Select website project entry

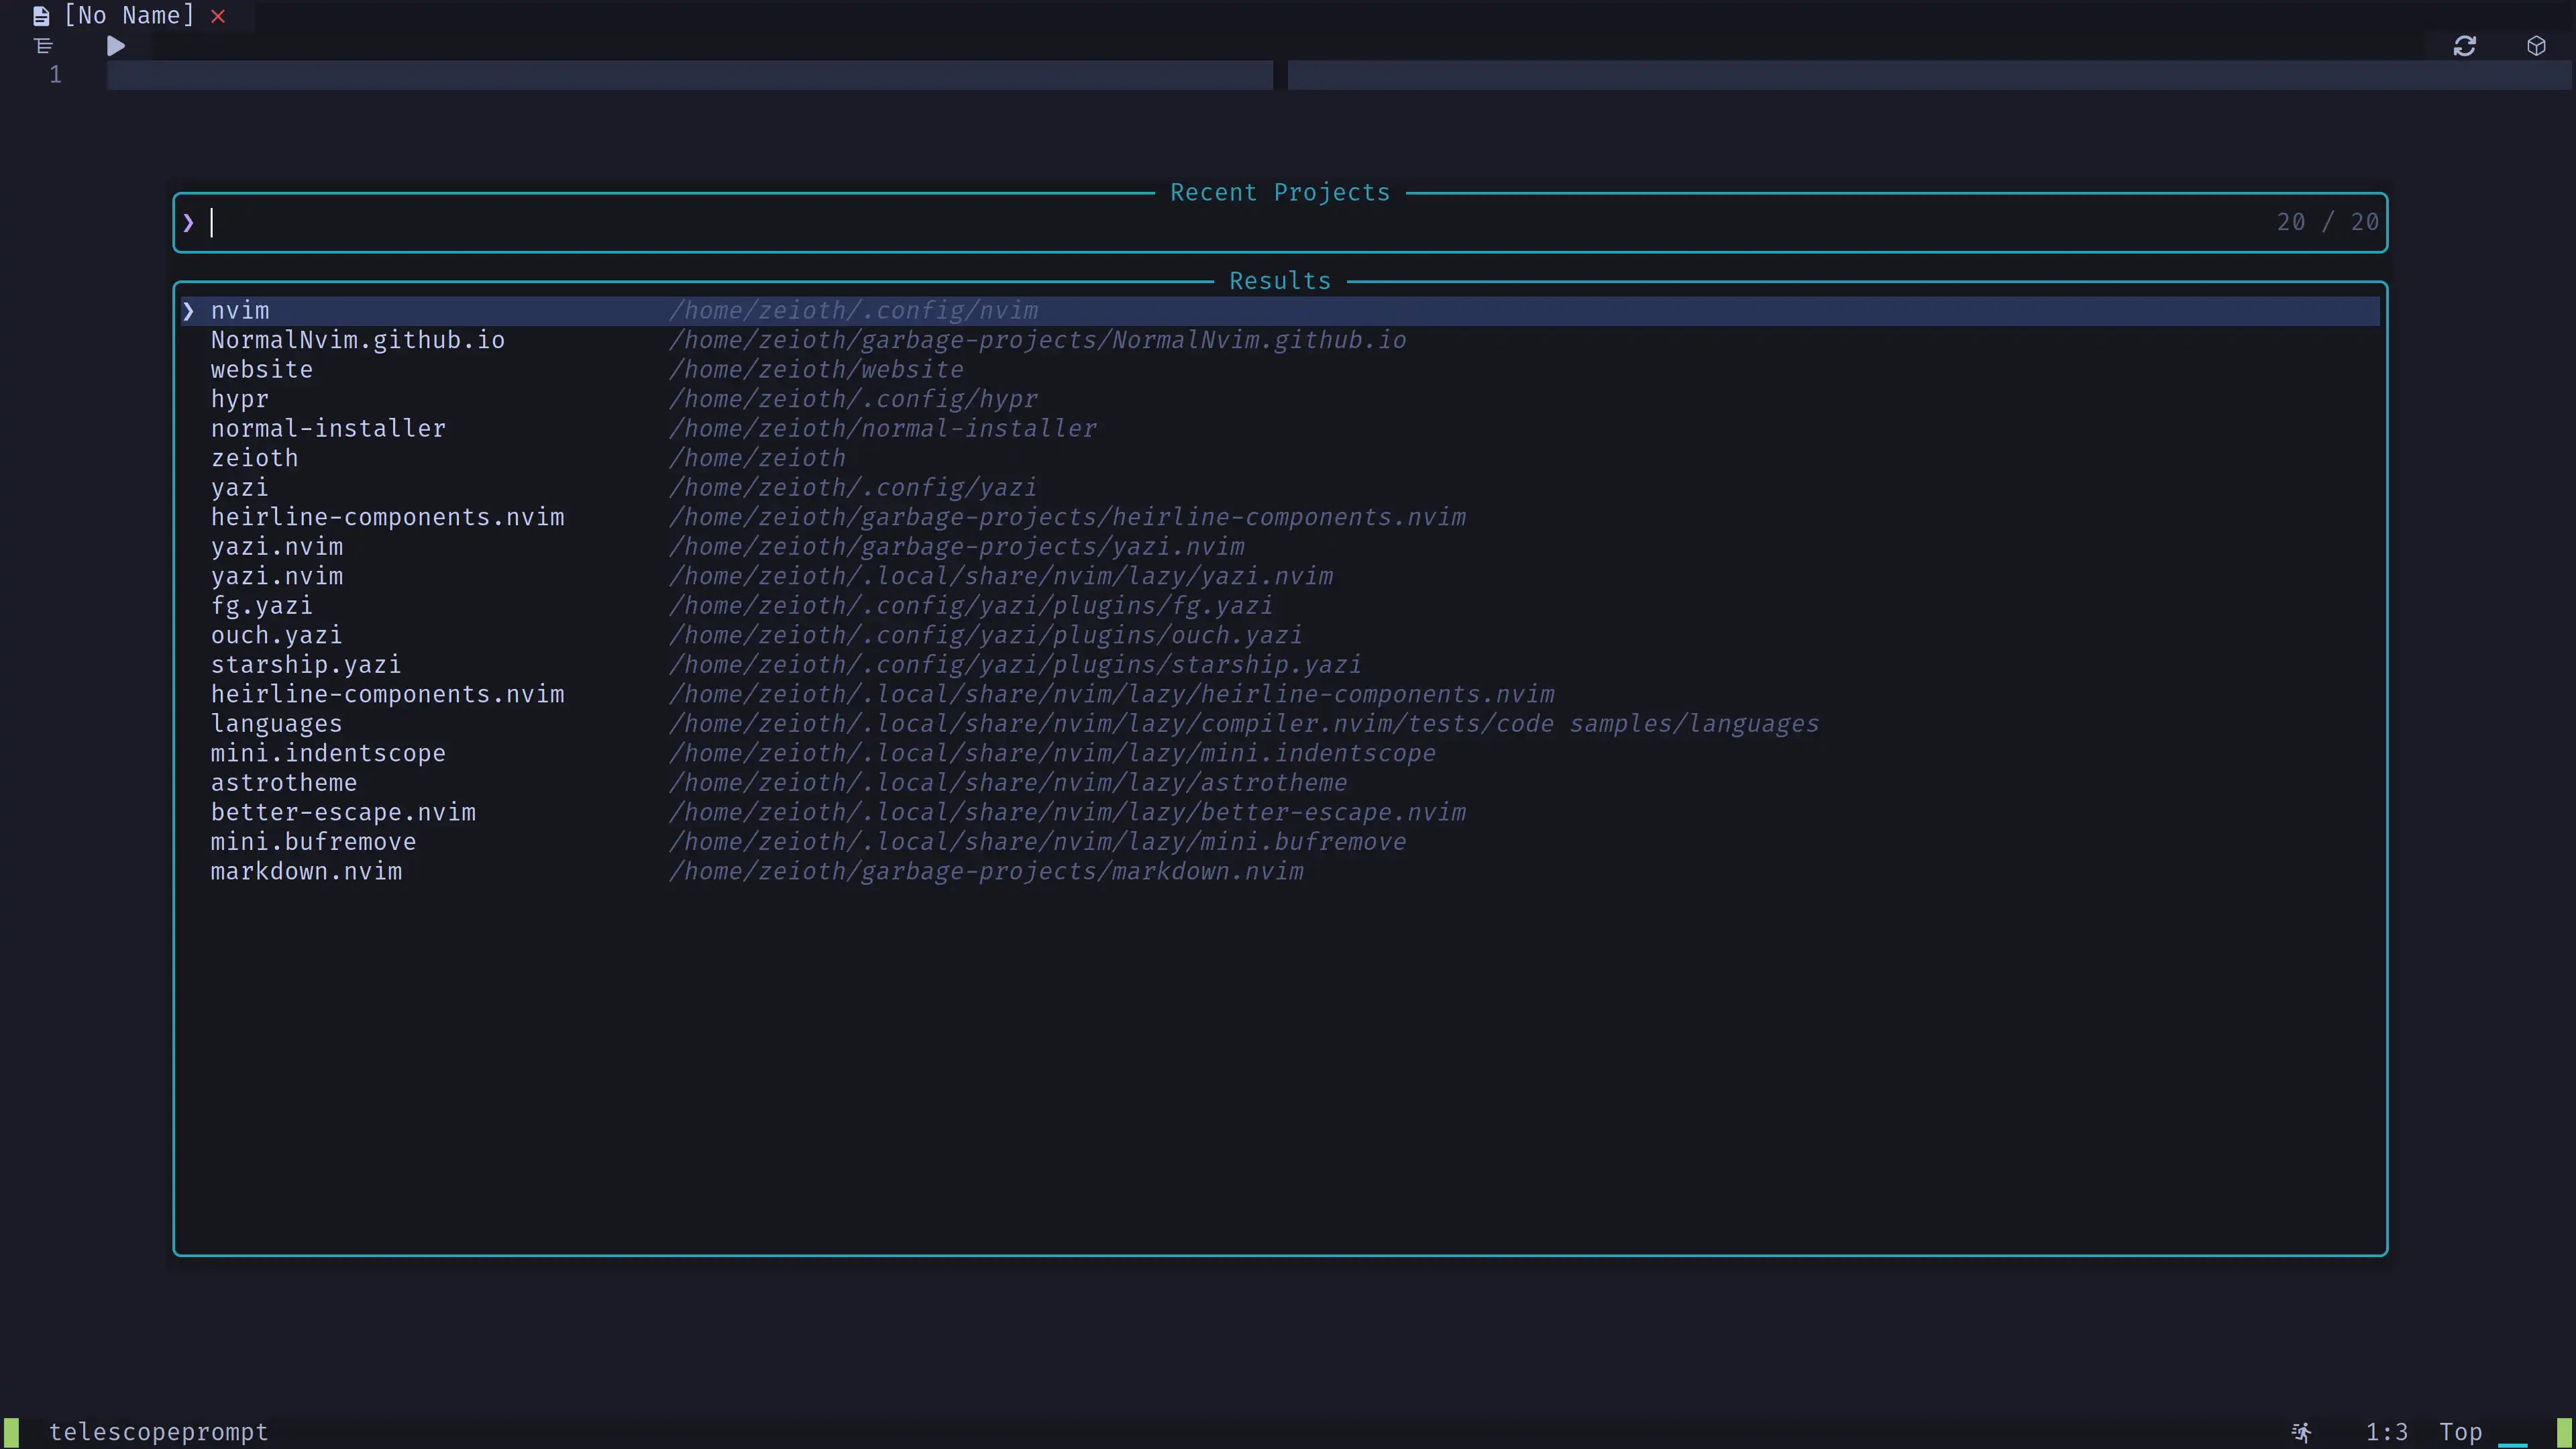coord(262,370)
